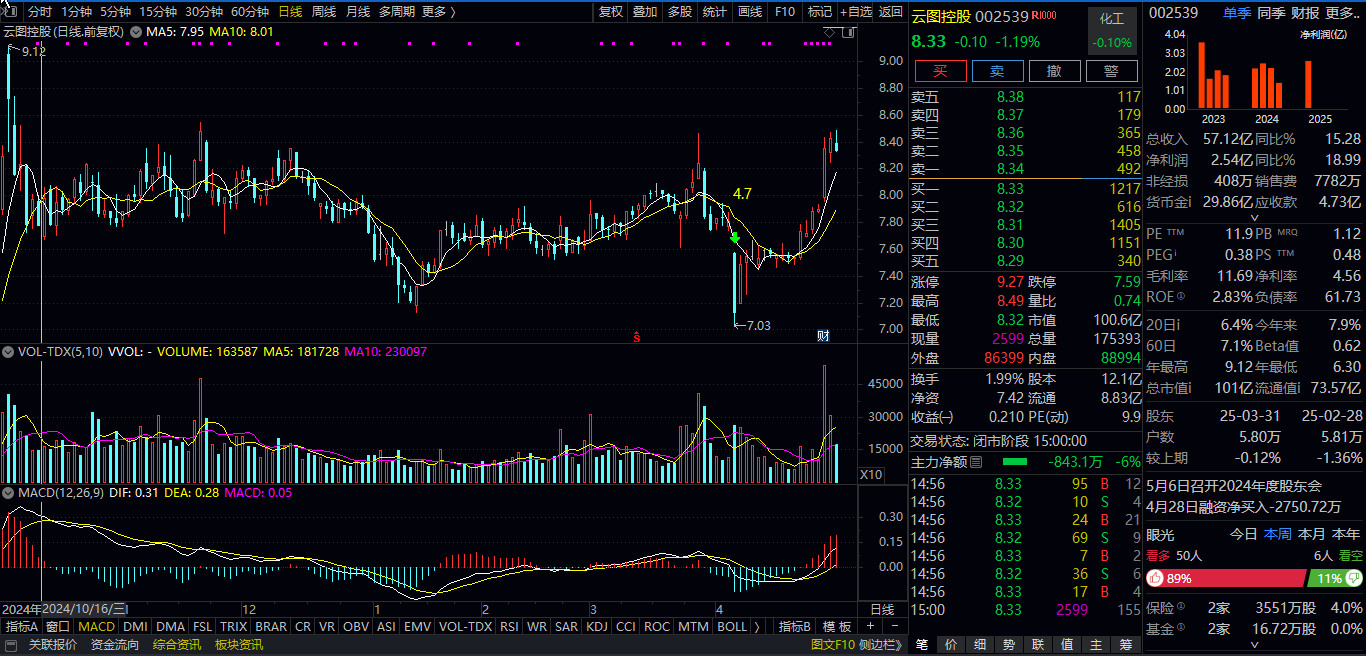The width and height of the screenshot is (1366, 656).
Task: Open the 指标A indicator group
Action: pos(21,627)
